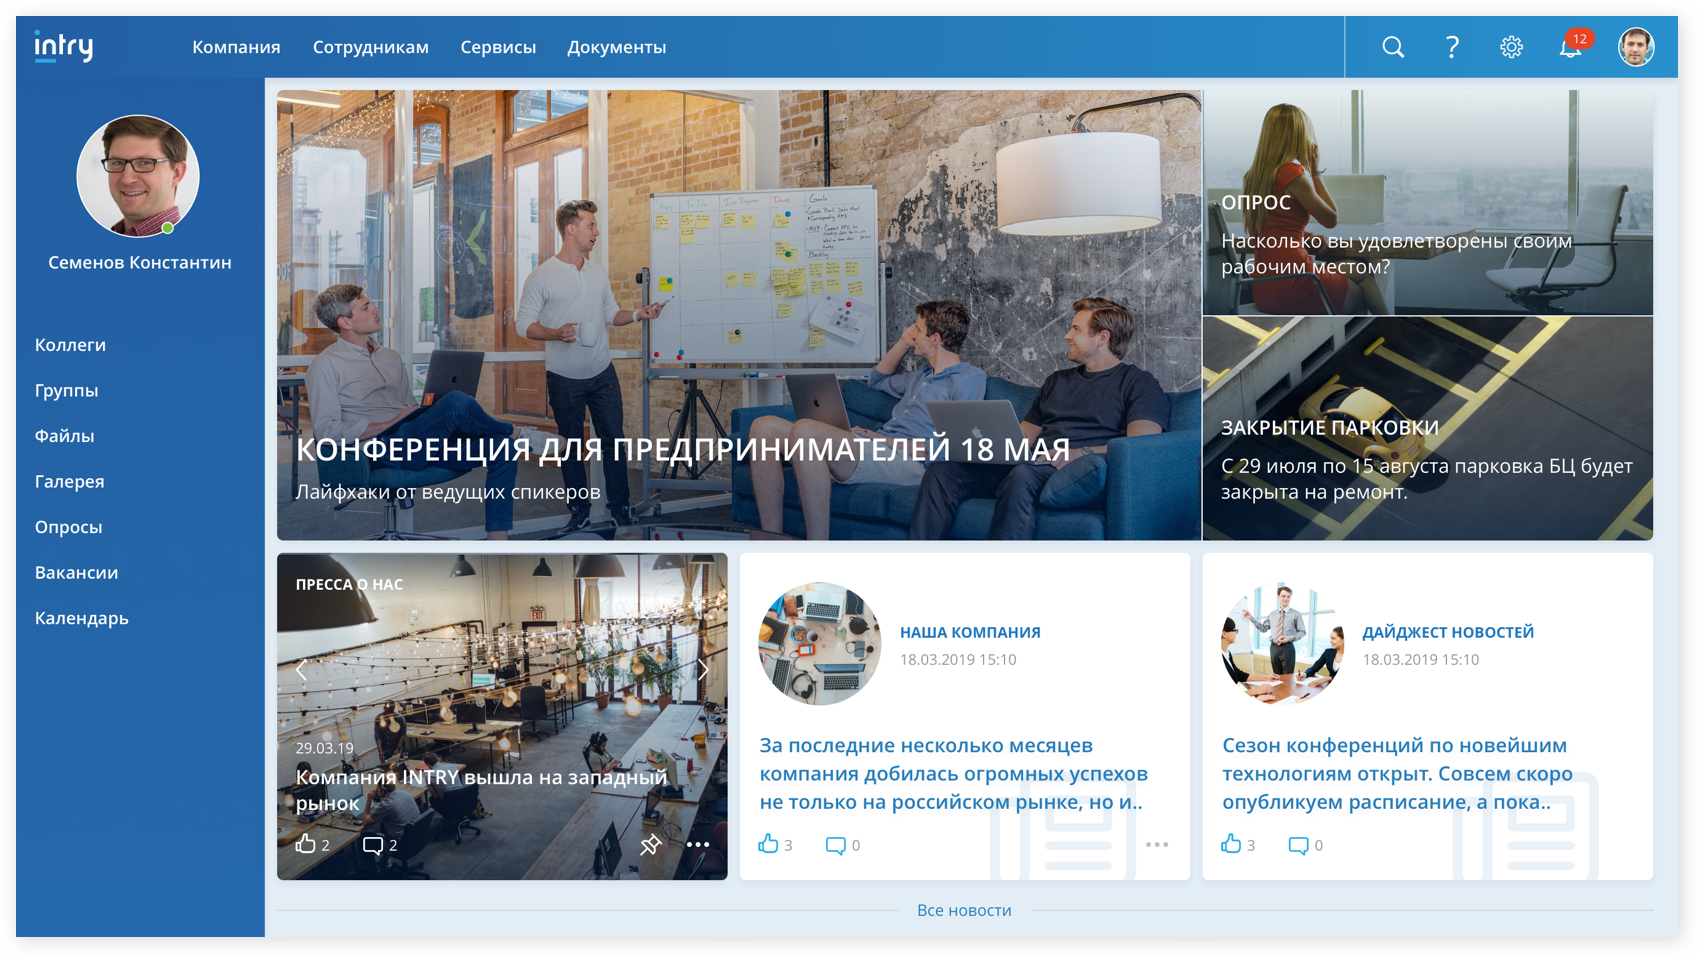This screenshot has width=1700, height=959.
Task: Click the intry logo
Action: click(64, 46)
